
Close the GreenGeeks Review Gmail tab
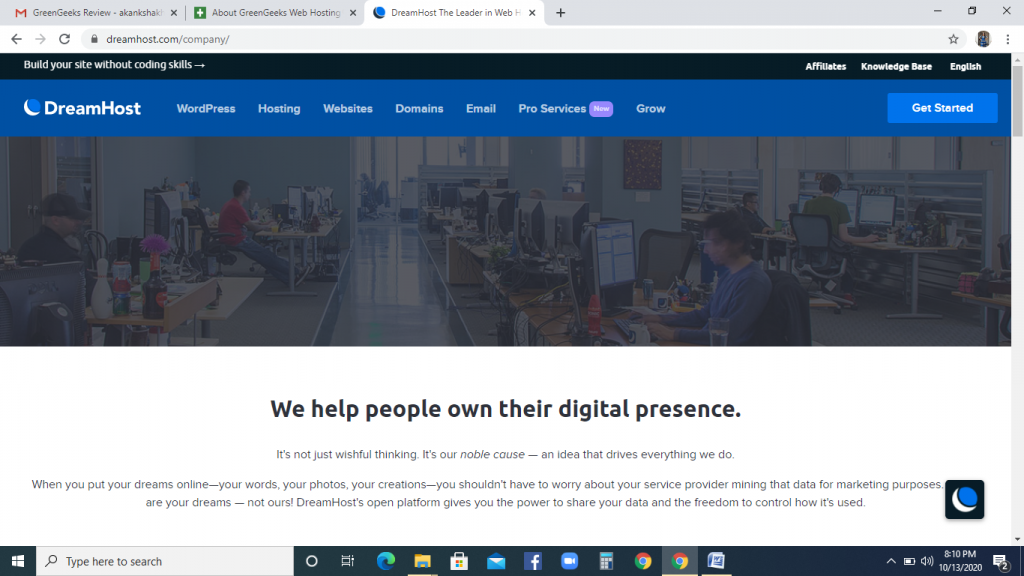pos(174,12)
